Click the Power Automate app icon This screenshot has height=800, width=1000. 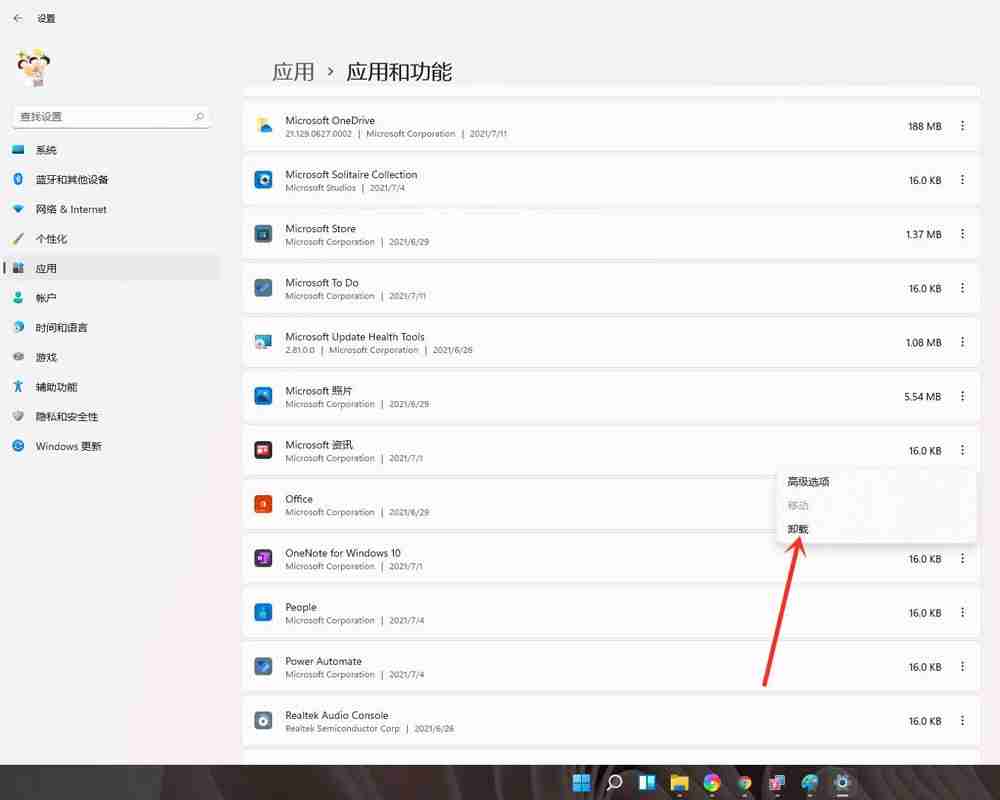(x=263, y=666)
